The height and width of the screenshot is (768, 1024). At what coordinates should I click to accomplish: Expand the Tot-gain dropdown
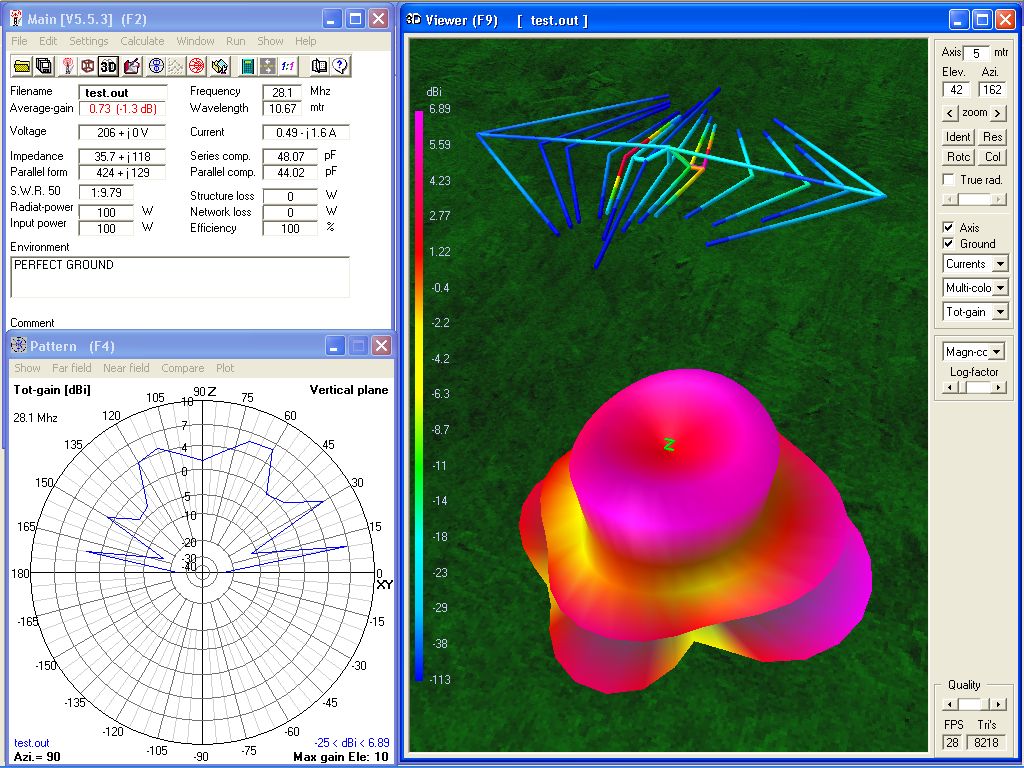tap(1000, 312)
